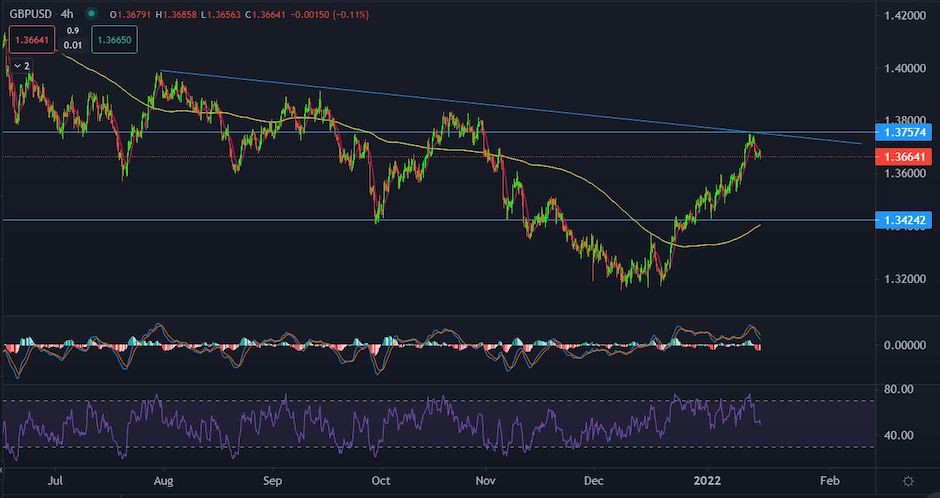Click the high price H1.36858
This screenshot has height=498, width=940.
(x=177, y=14)
